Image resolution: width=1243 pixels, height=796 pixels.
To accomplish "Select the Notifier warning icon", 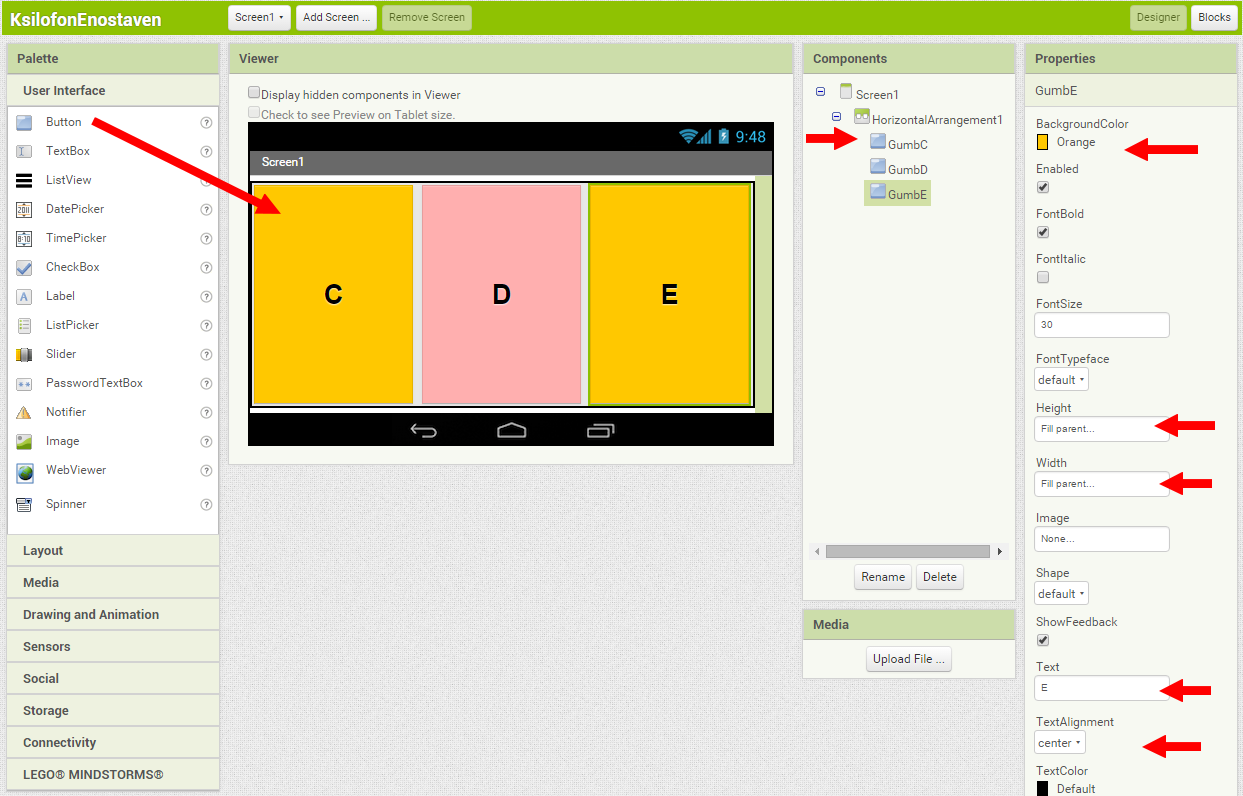I will pos(25,413).
